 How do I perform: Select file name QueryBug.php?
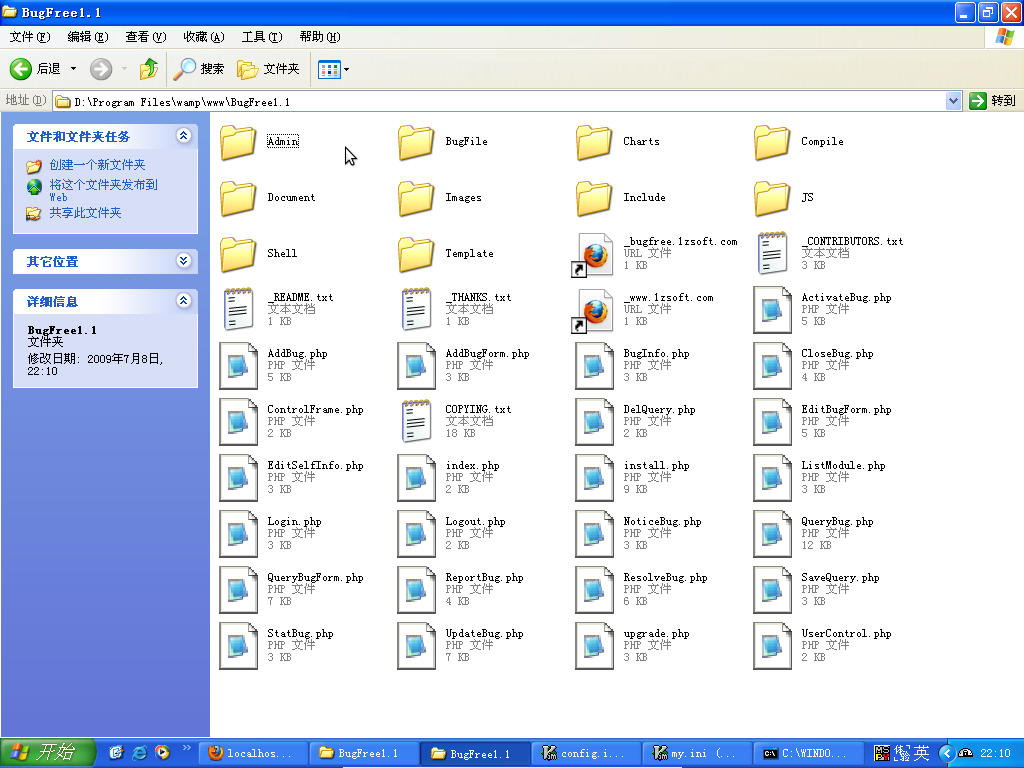pos(837,522)
